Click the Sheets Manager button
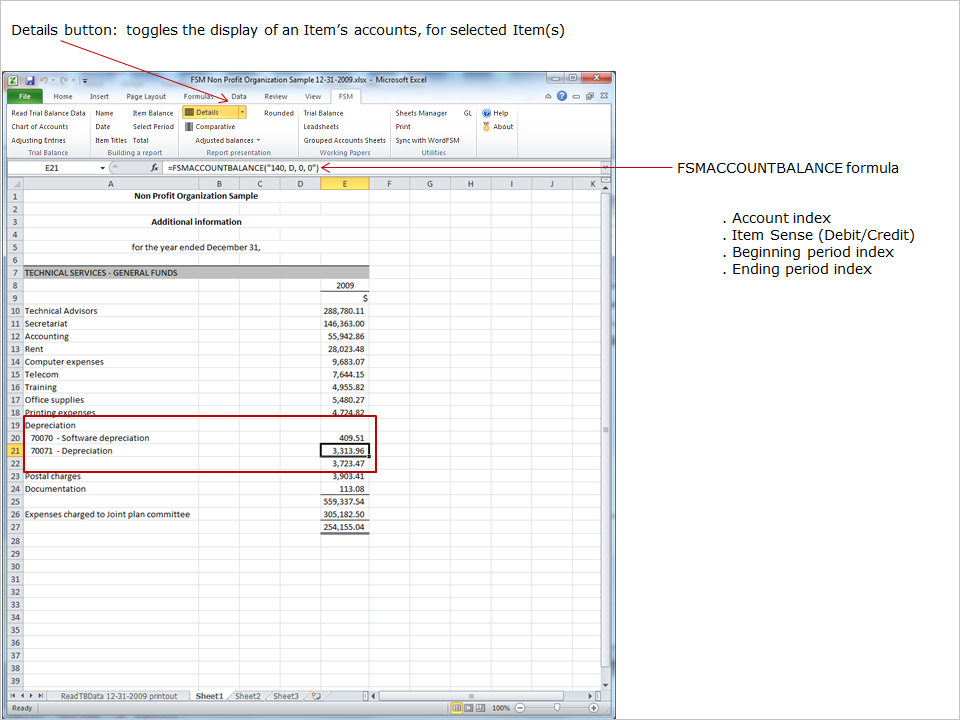Image resolution: width=960 pixels, height=720 pixels. [x=421, y=113]
